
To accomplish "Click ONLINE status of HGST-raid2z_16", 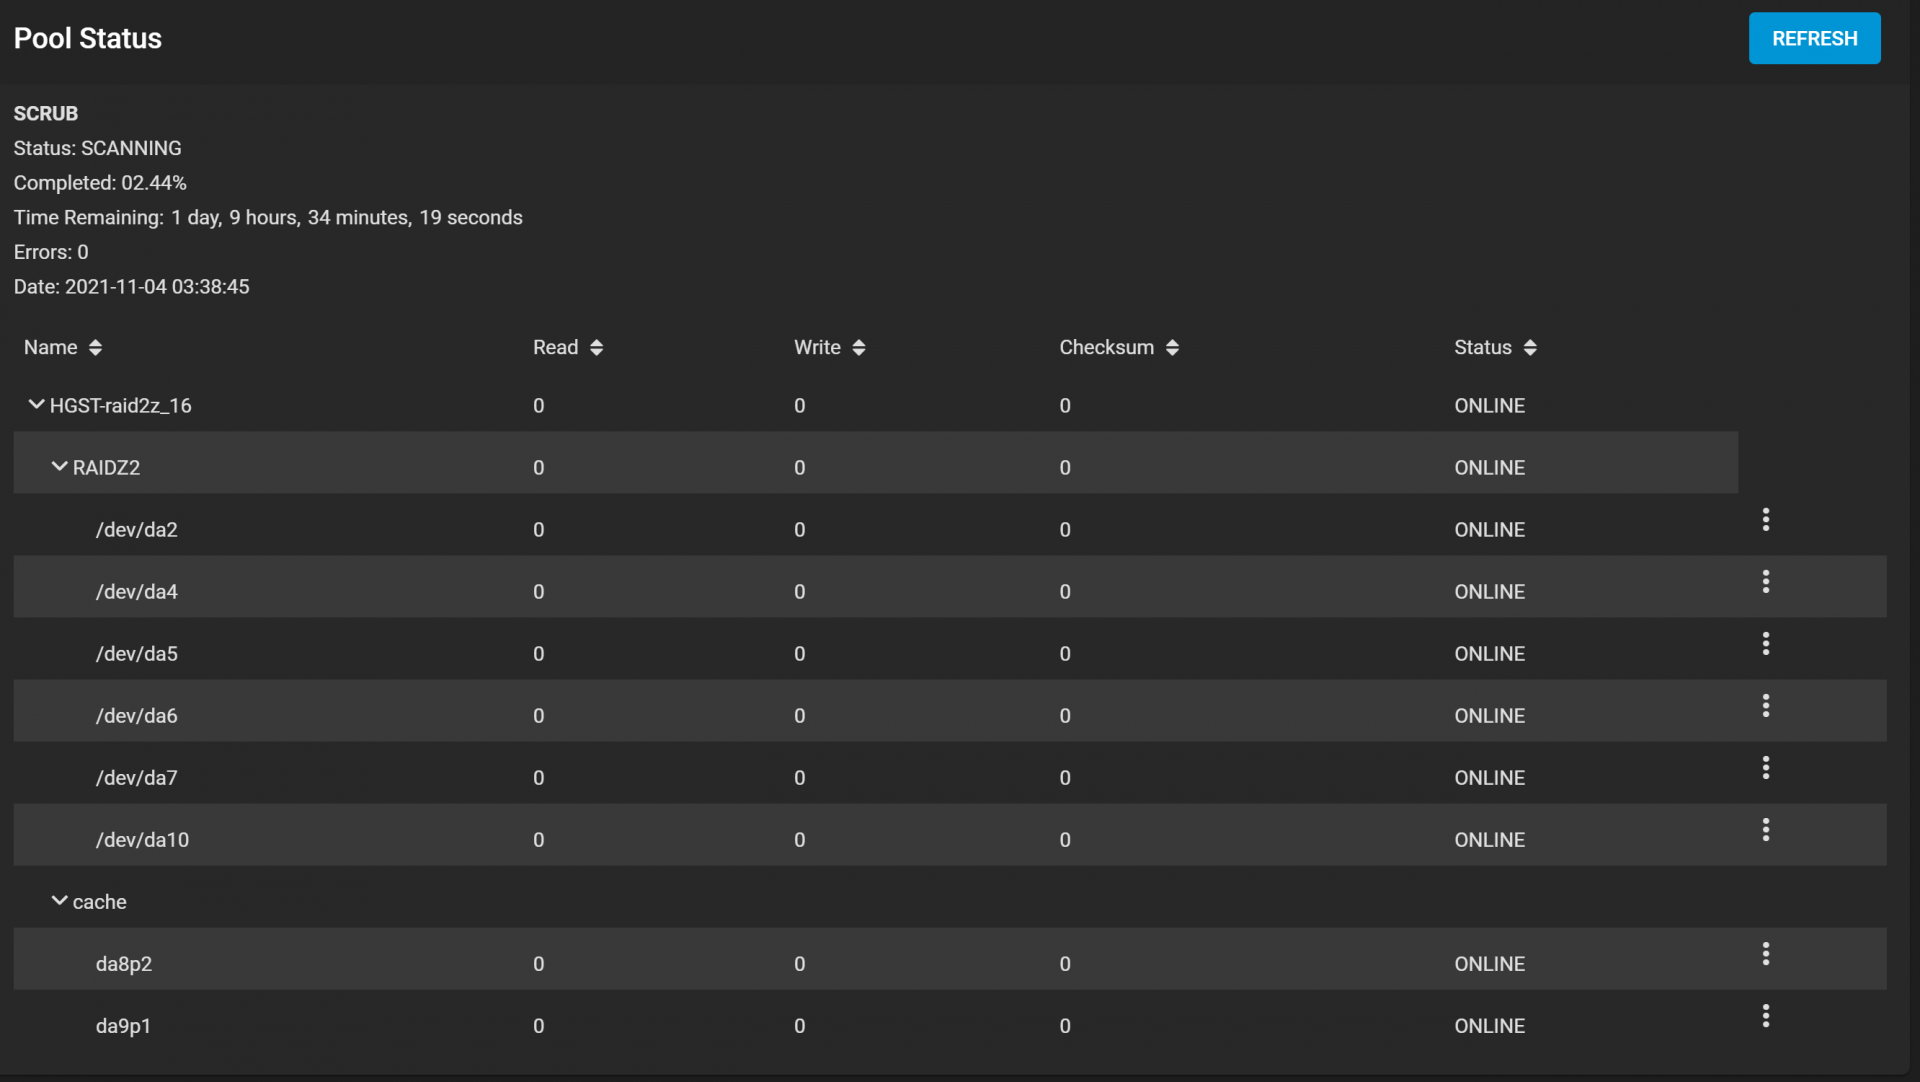I will [x=1489, y=406].
